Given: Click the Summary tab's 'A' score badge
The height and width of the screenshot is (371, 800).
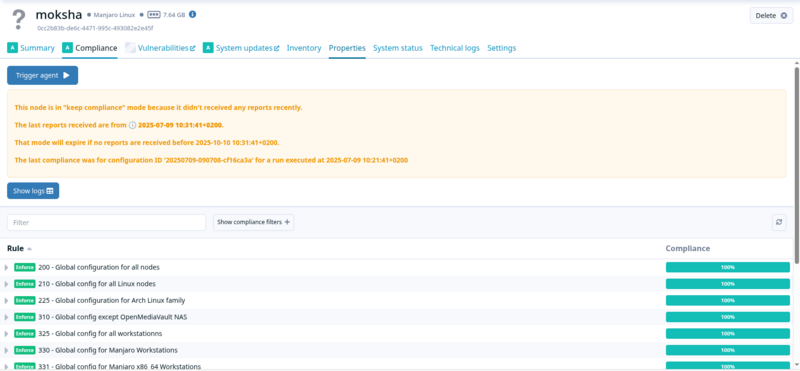Looking at the screenshot, I should 12,48.
